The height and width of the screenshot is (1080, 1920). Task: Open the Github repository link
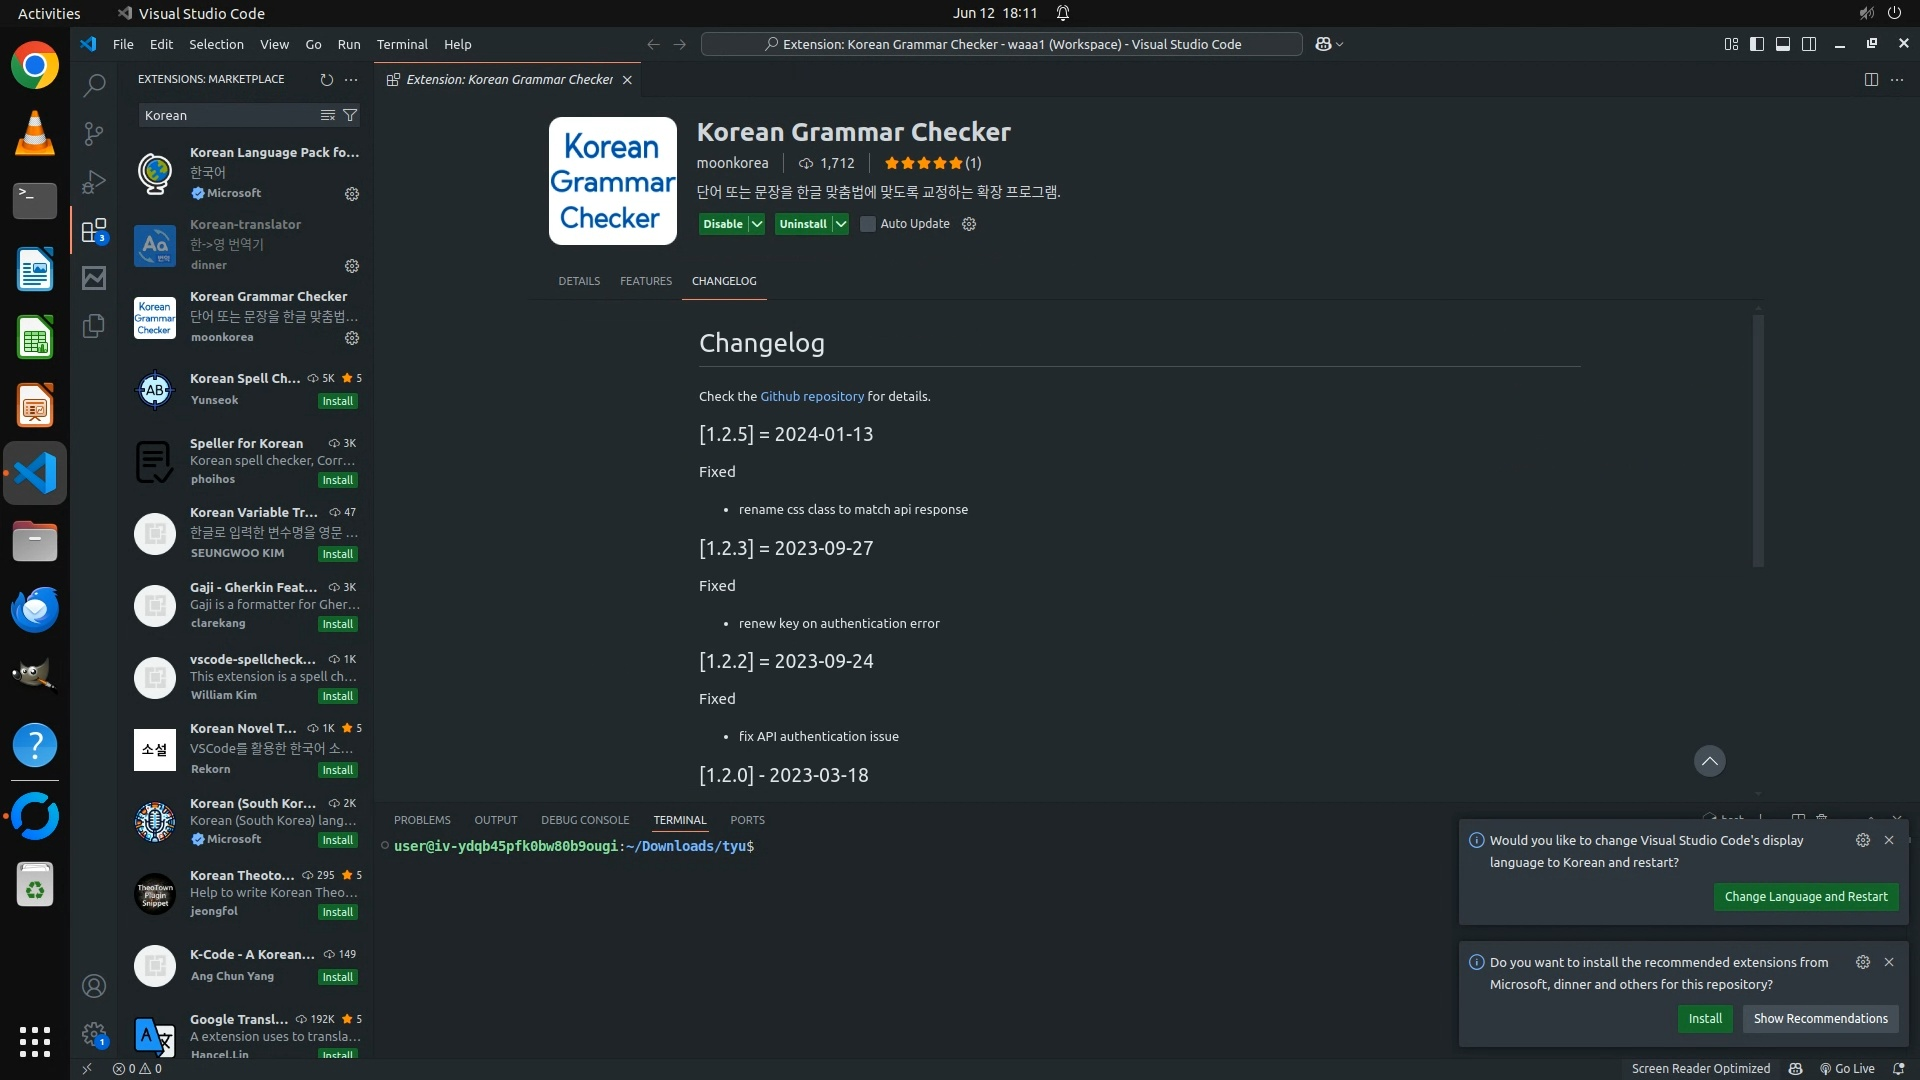tap(811, 396)
